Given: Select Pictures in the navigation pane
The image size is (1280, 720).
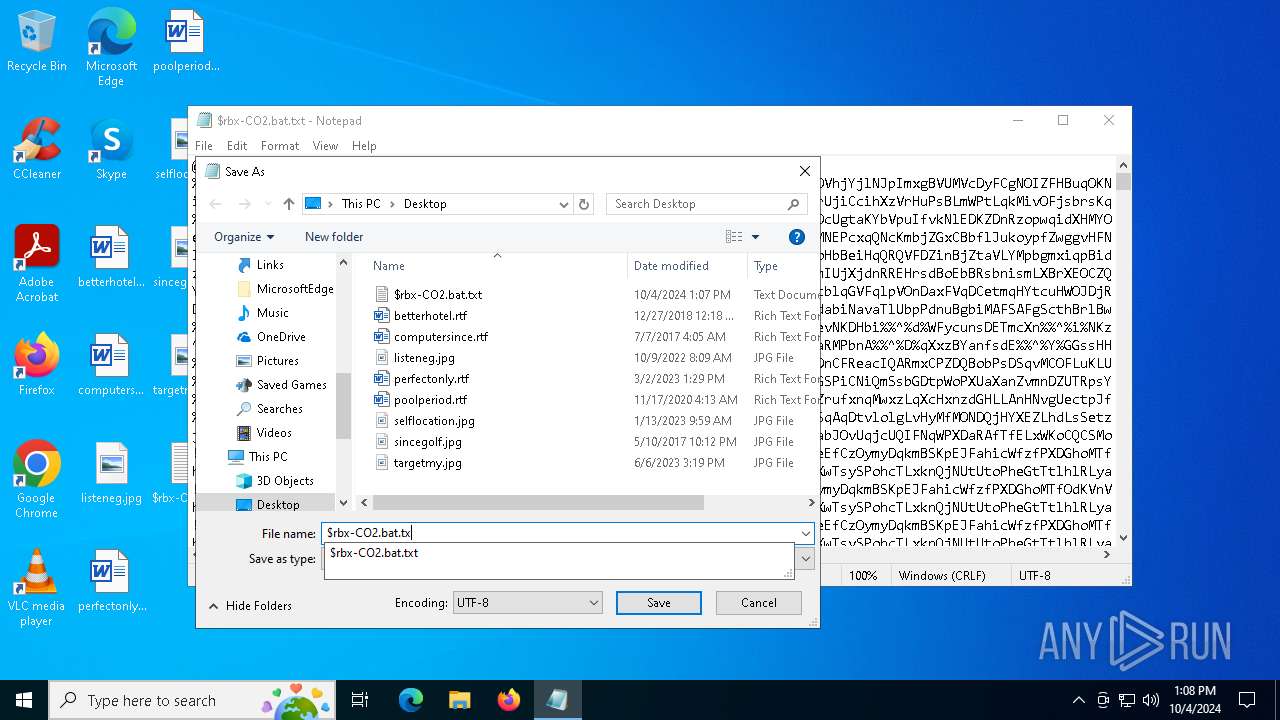Looking at the screenshot, I should 277,361.
